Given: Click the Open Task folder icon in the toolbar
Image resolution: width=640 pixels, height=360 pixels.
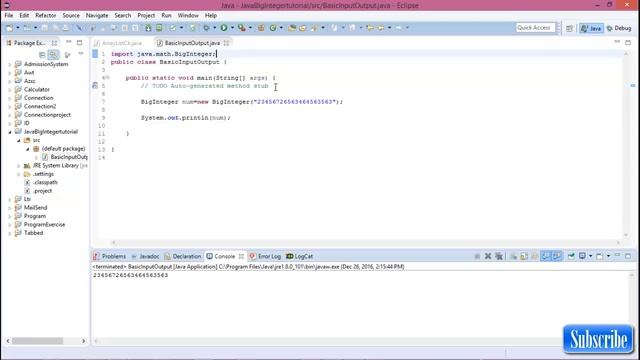Looking at the screenshot, I should [302, 28].
